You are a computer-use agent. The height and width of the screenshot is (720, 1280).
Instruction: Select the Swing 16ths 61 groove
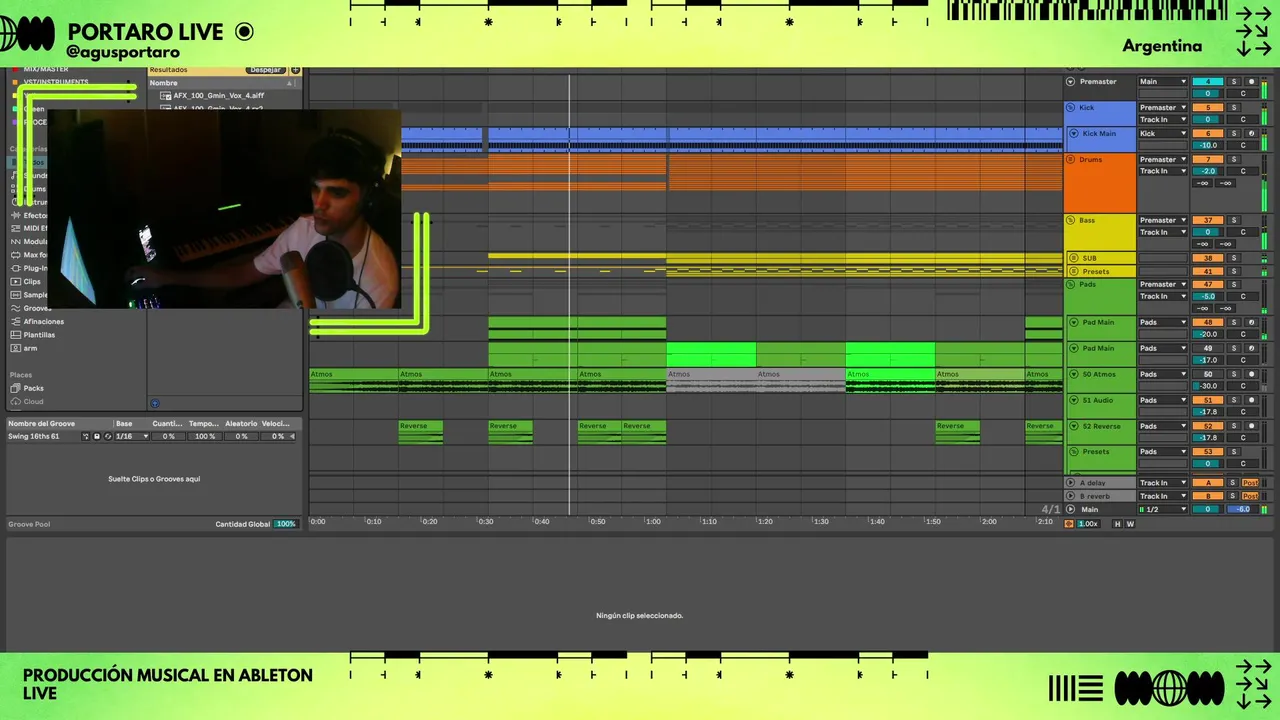(34, 436)
